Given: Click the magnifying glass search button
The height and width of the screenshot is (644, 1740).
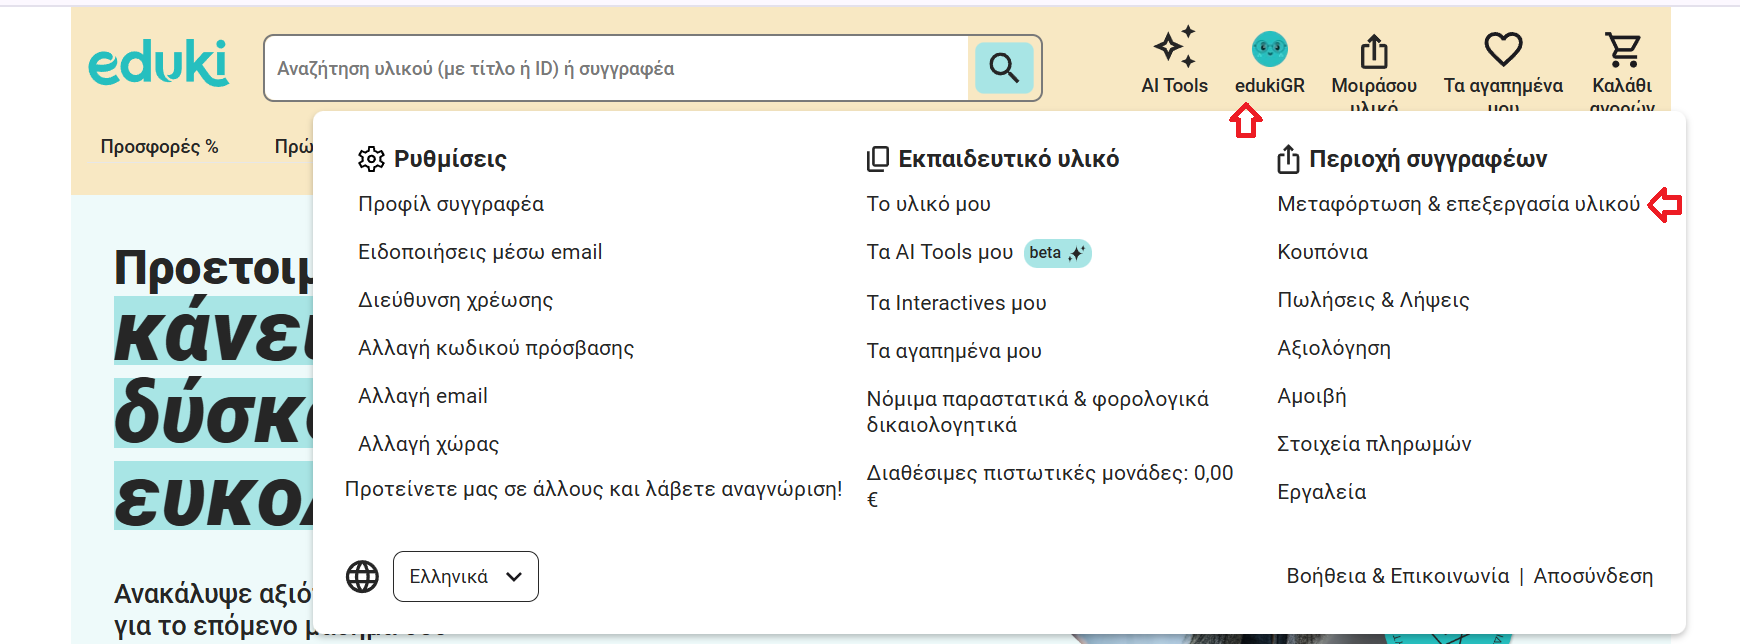Looking at the screenshot, I should [x=1004, y=68].
